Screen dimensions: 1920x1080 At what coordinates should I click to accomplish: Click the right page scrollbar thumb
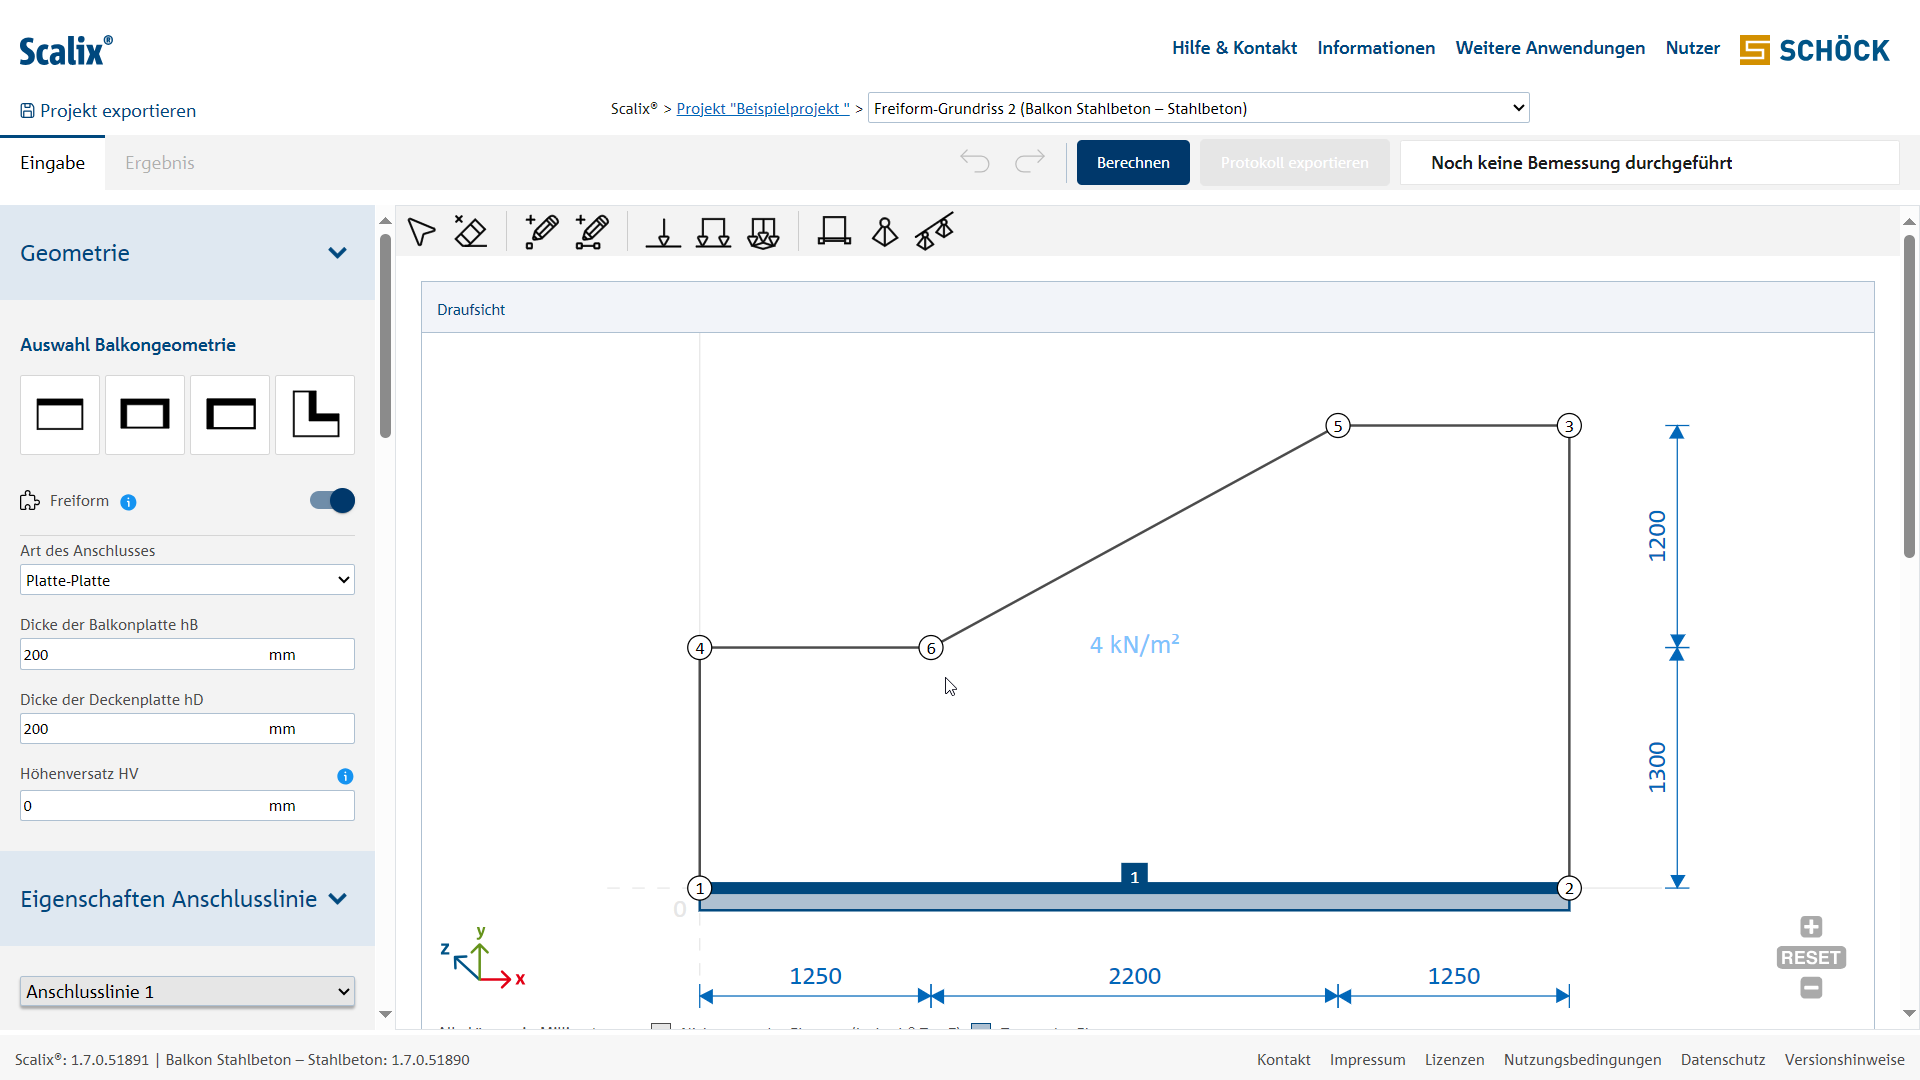pos(1909,396)
